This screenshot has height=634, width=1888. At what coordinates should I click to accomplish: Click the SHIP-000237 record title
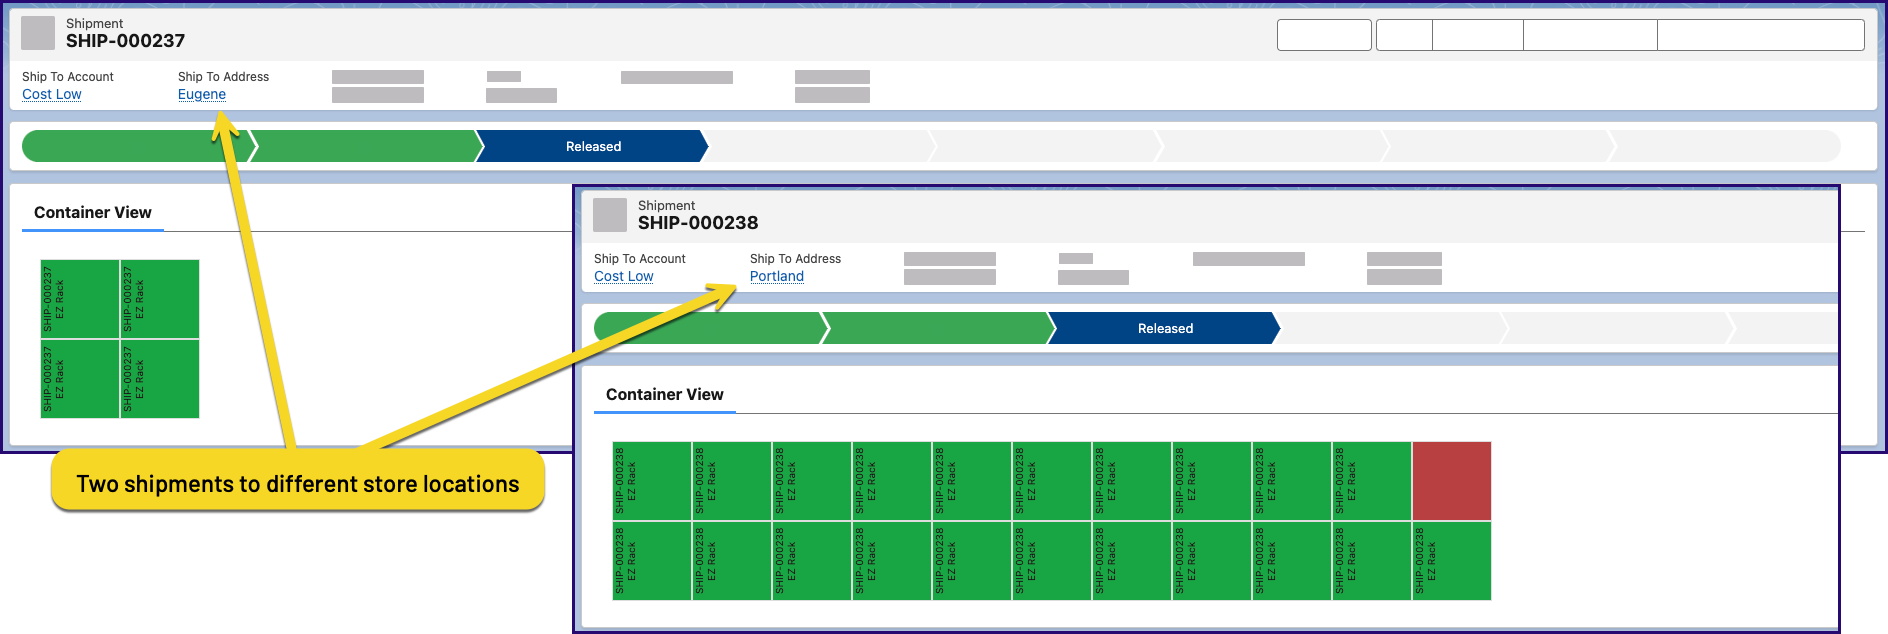pyautogui.click(x=125, y=41)
